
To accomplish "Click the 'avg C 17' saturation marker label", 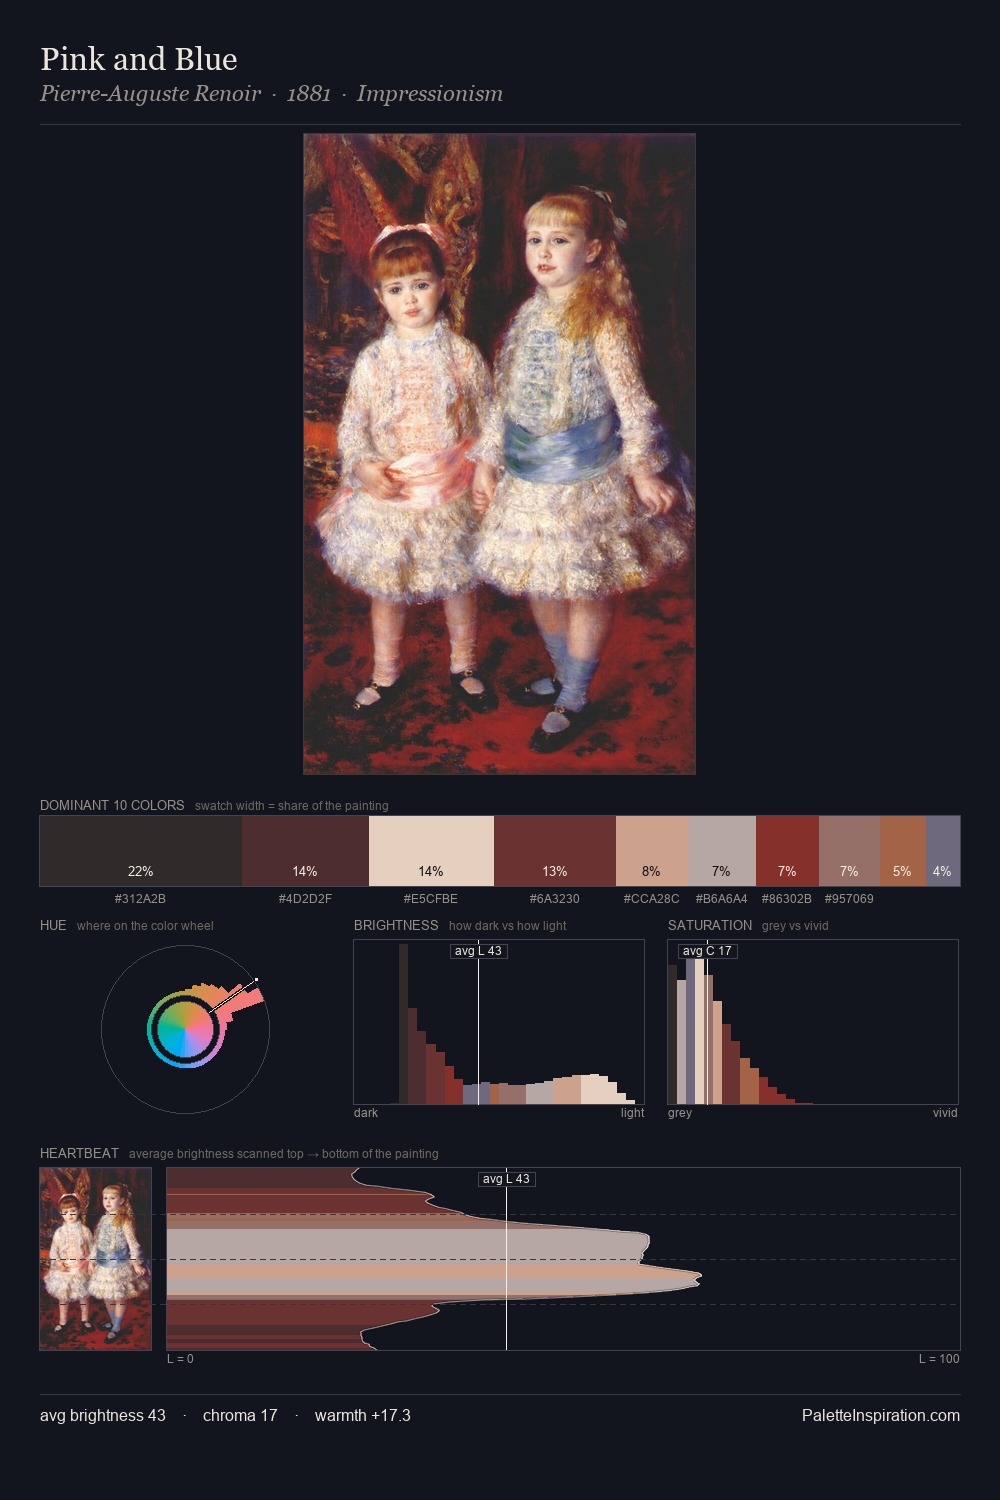I will (707, 951).
